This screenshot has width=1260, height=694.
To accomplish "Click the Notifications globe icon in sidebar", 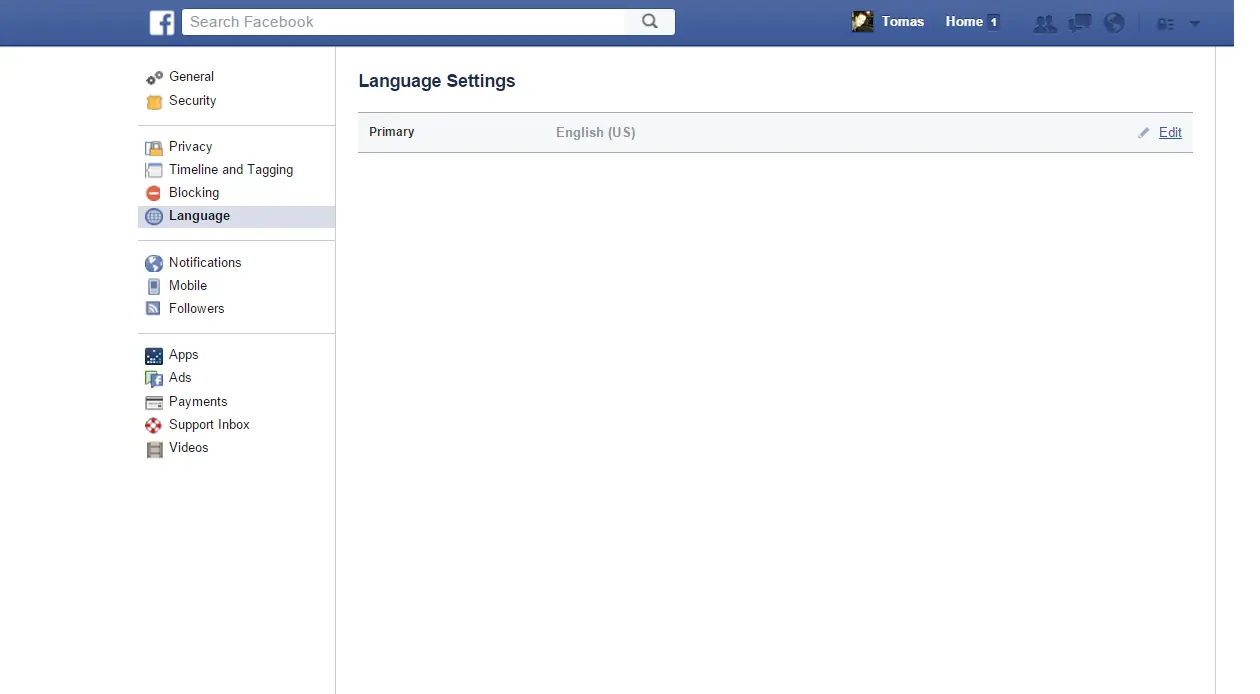I will (x=154, y=263).
